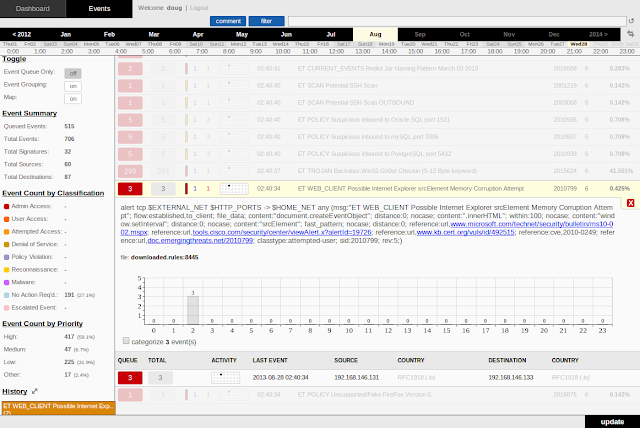This screenshot has height=428, width=640.
Task: Focus the filter text input field
Action: point(457,21)
